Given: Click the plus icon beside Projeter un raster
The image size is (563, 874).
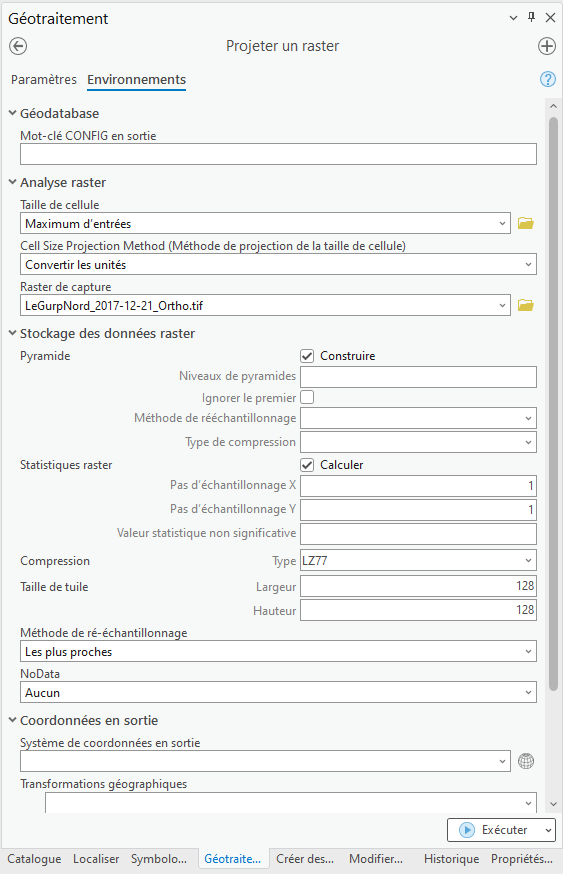Looking at the screenshot, I should point(547,46).
